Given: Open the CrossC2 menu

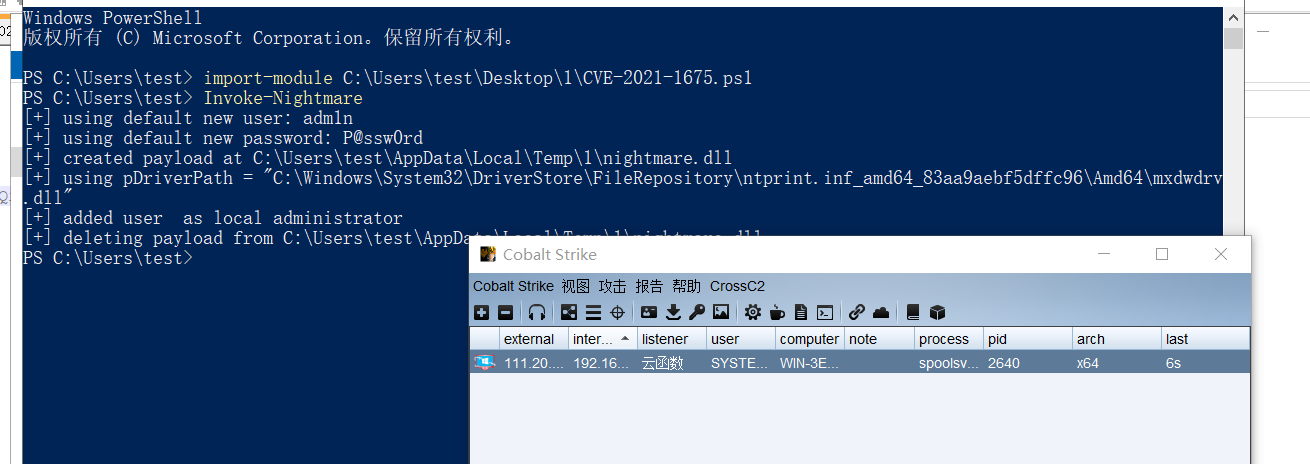Looking at the screenshot, I should (738, 286).
